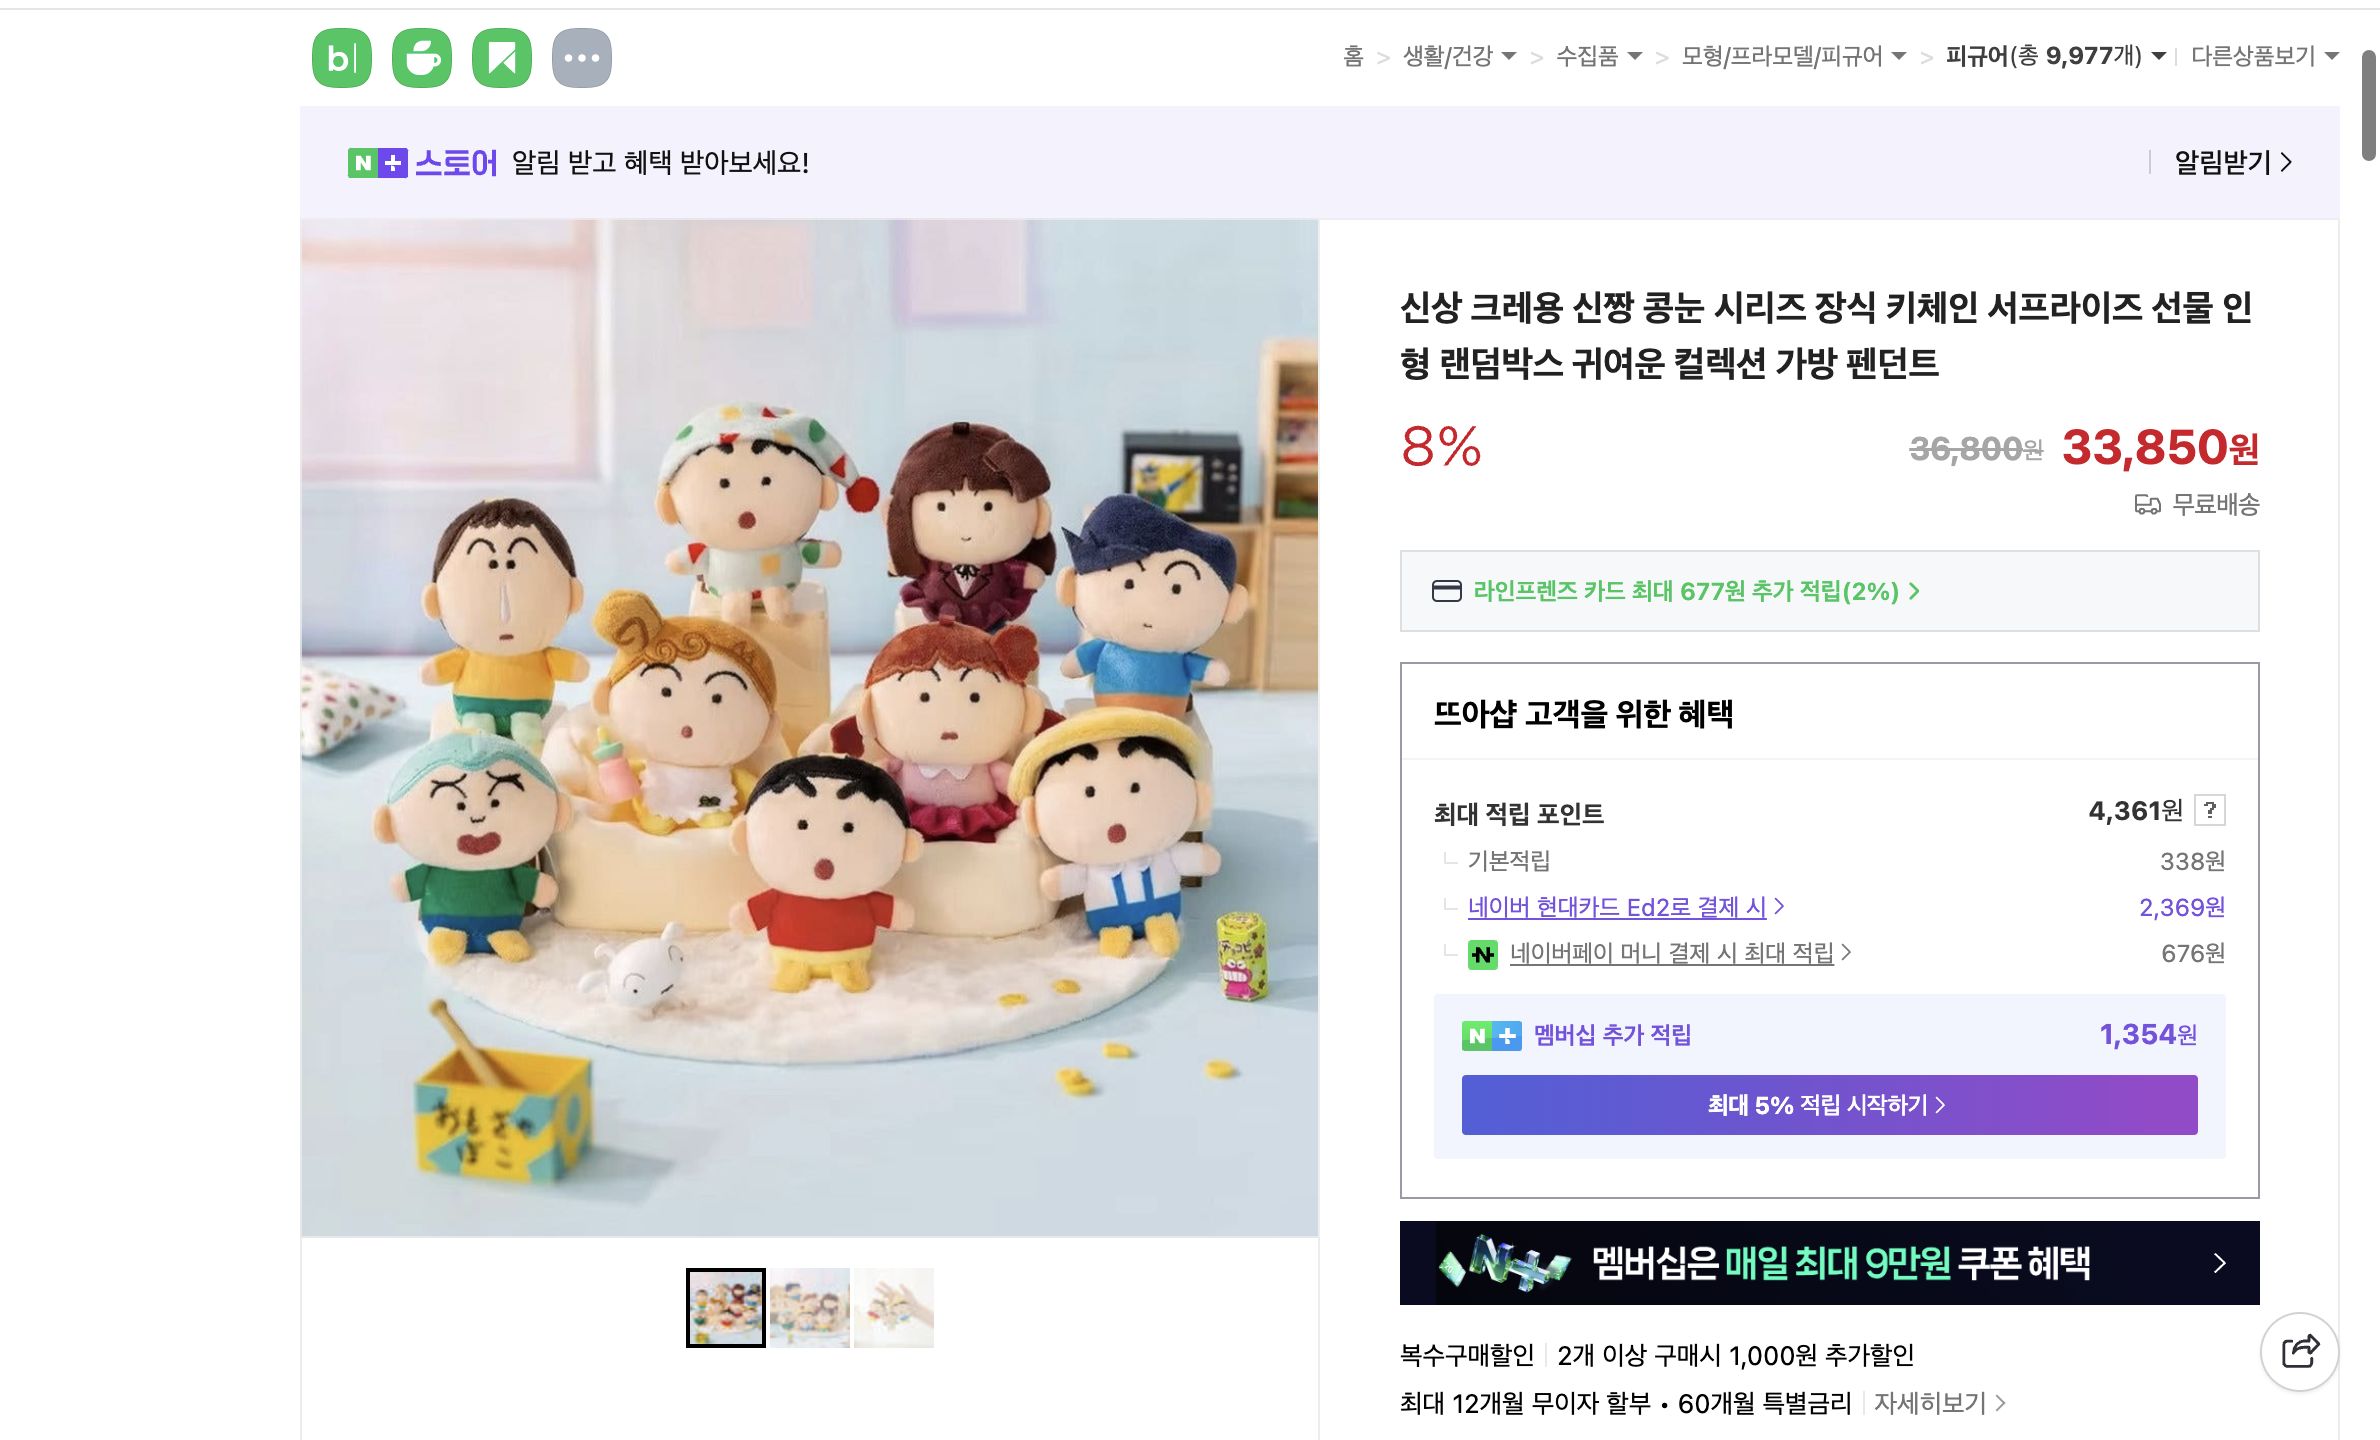Save the product with the Keep bookmark icon

coord(503,57)
